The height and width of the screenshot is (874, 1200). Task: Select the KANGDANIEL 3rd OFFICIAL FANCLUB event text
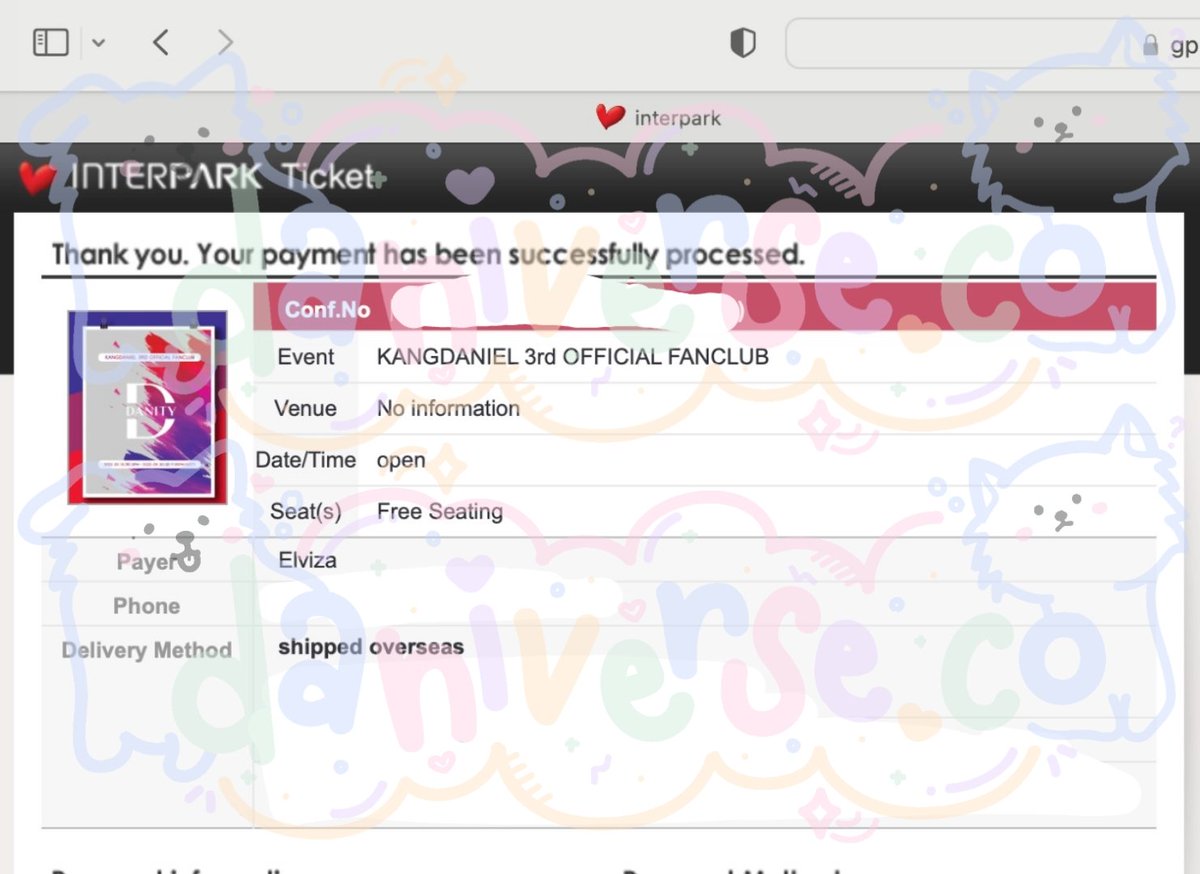click(x=573, y=357)
